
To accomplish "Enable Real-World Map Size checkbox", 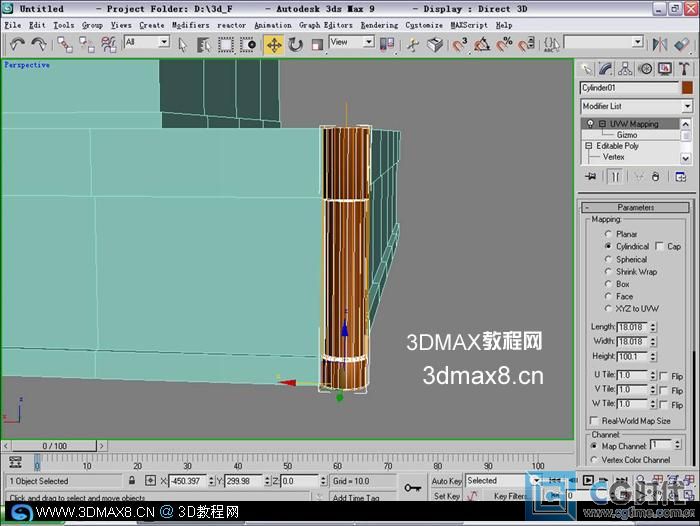I will coord(594,421).
